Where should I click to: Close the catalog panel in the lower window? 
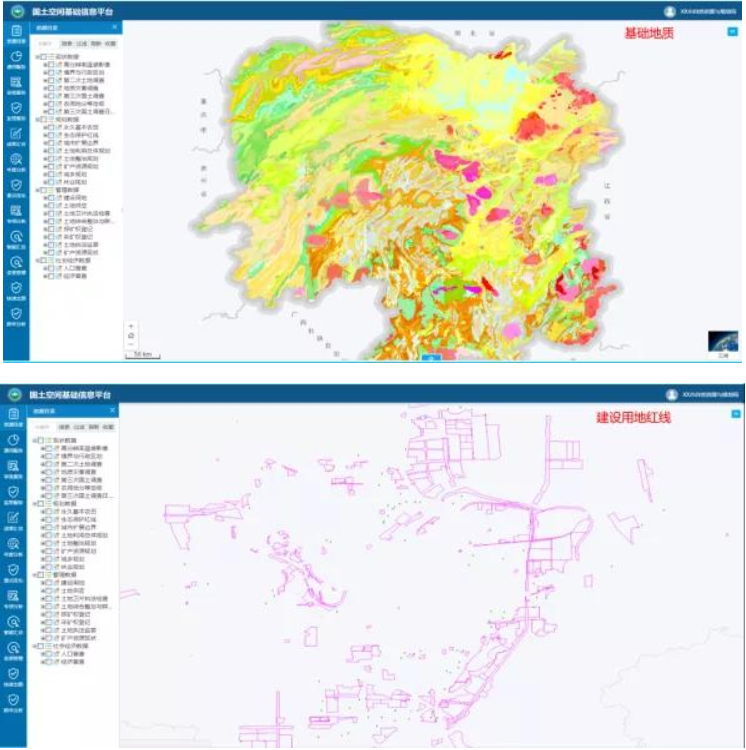point(113,410)
